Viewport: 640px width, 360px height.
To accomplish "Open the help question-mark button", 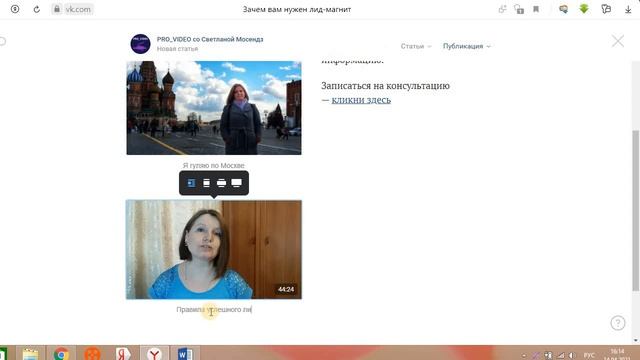I will coord(618,323).
